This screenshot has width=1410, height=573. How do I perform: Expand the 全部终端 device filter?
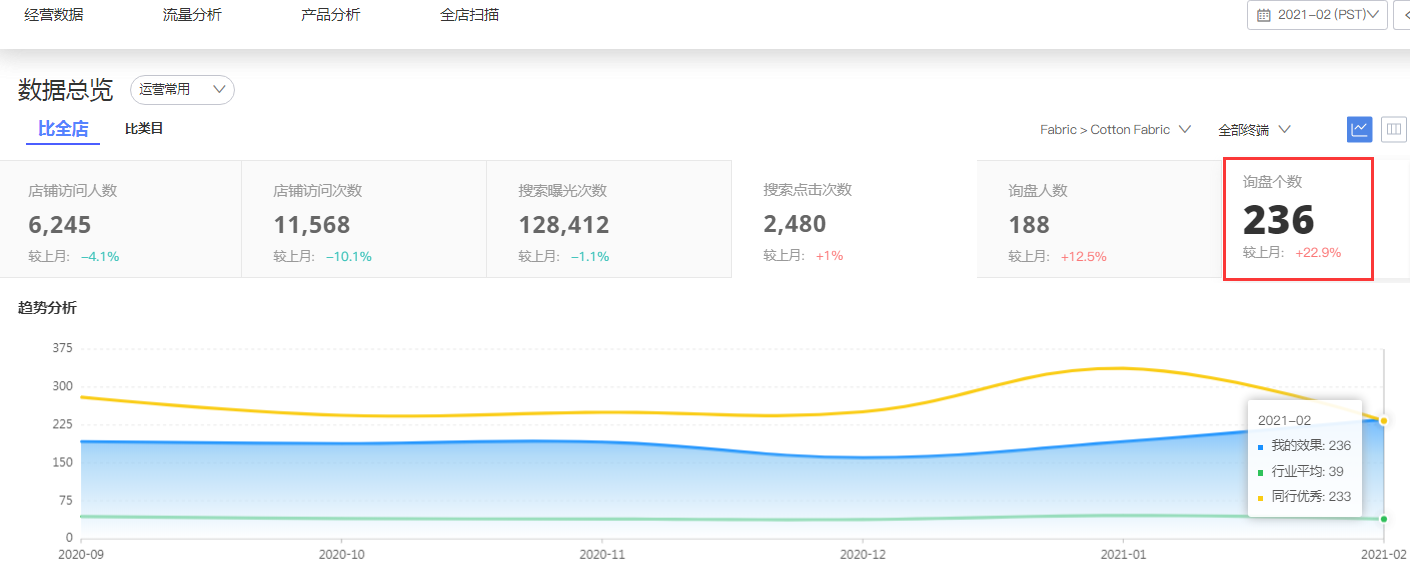(1254, 130)
